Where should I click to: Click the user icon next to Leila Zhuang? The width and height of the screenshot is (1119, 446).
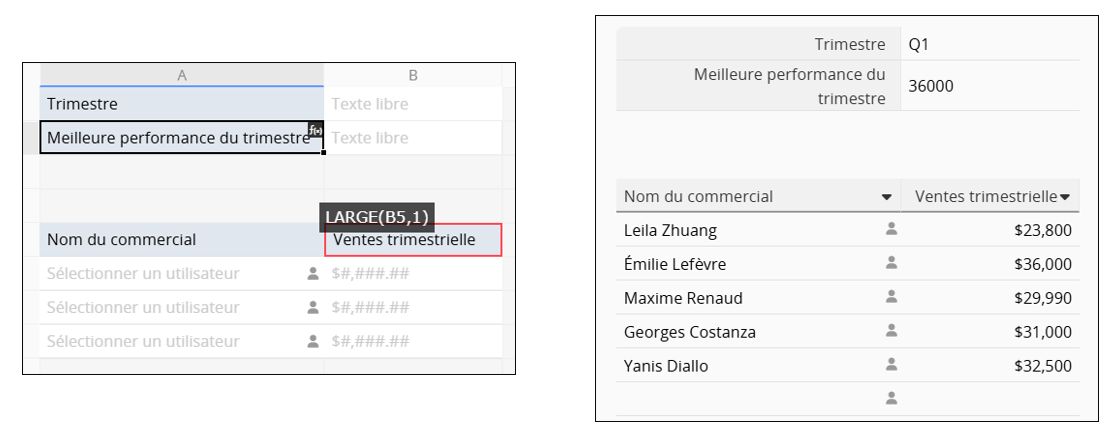[x=892, y=229]
